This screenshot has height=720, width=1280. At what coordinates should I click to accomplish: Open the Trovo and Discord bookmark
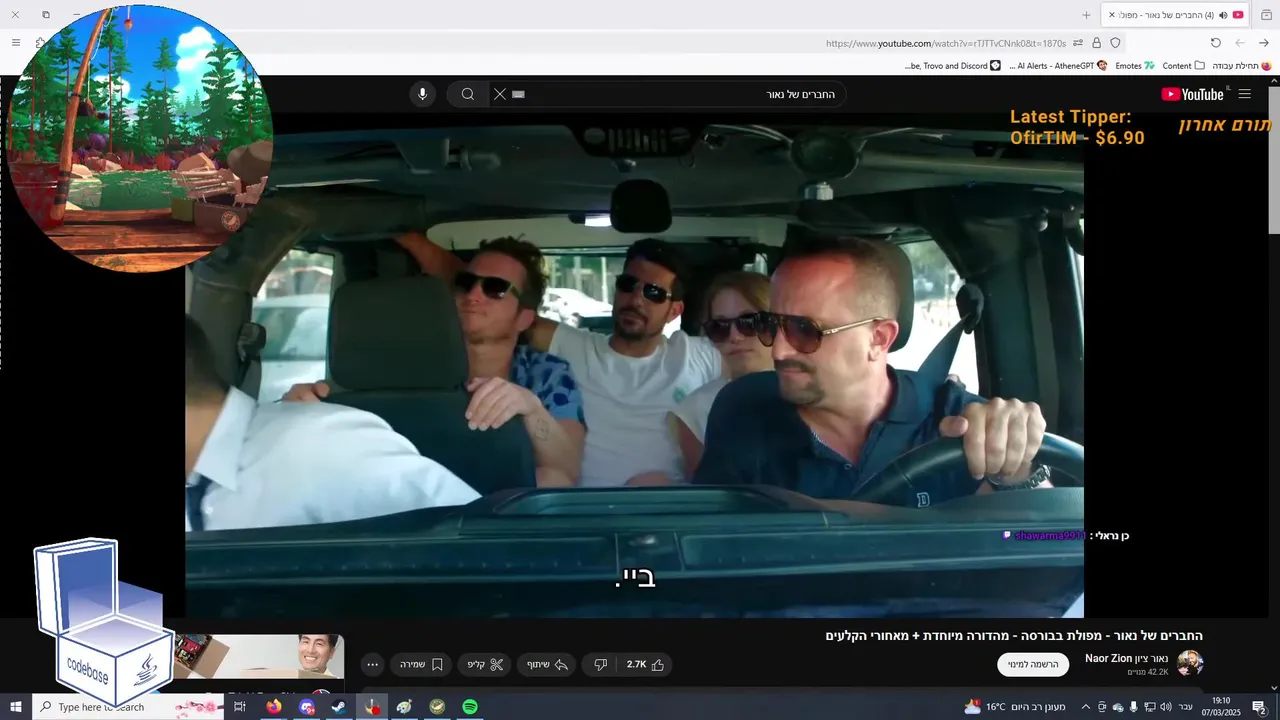952,66
